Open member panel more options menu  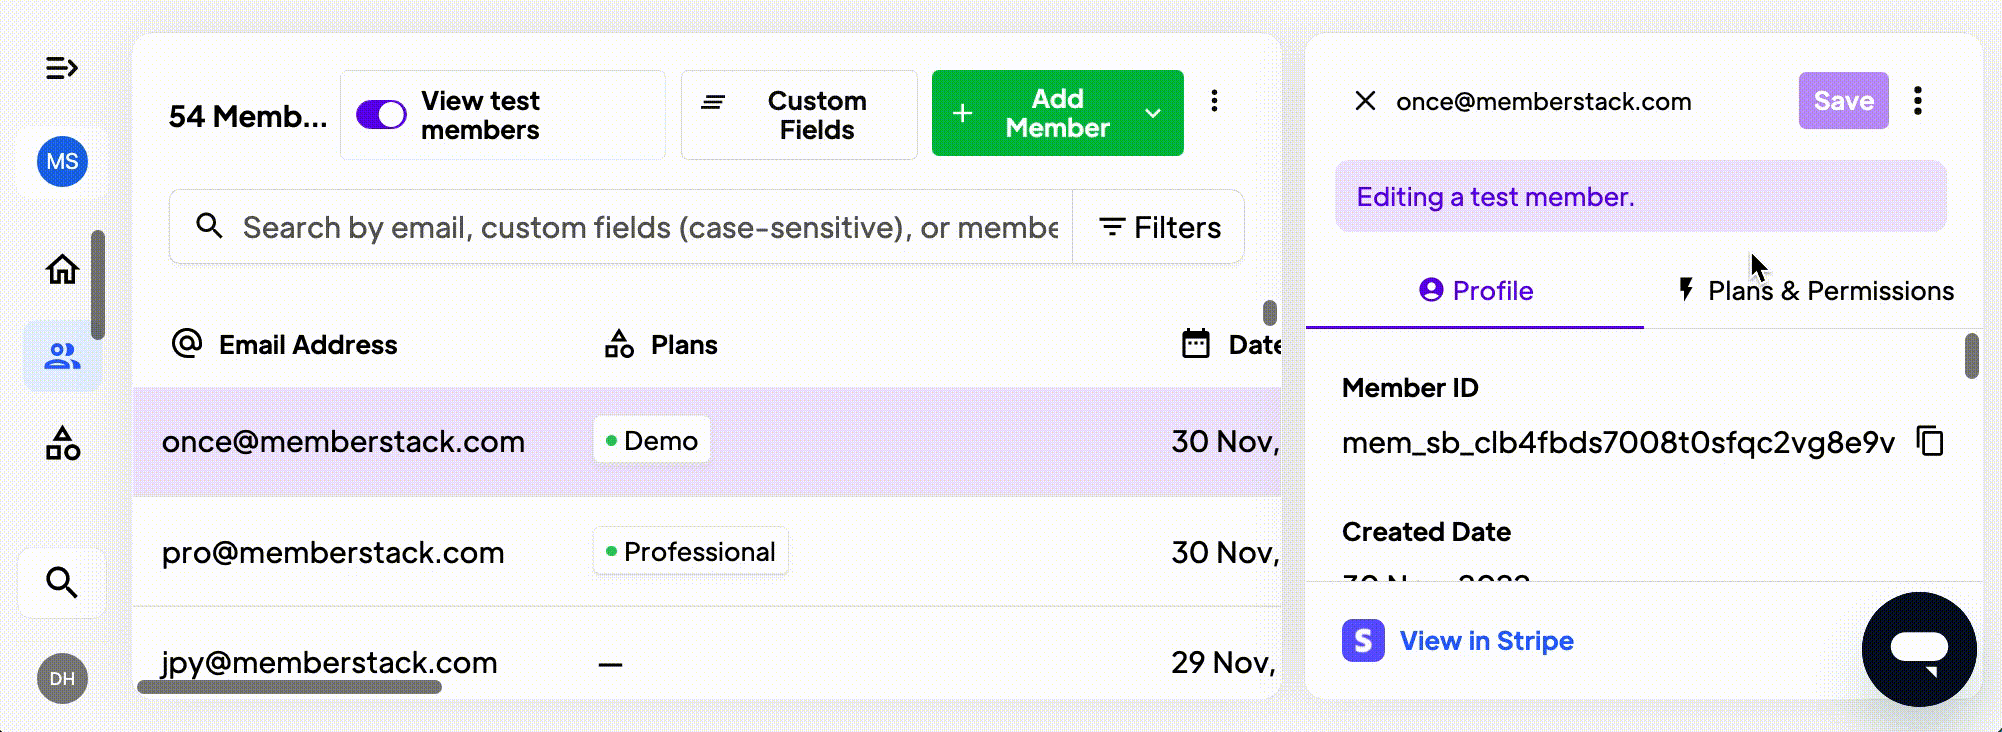(1917, 101)
